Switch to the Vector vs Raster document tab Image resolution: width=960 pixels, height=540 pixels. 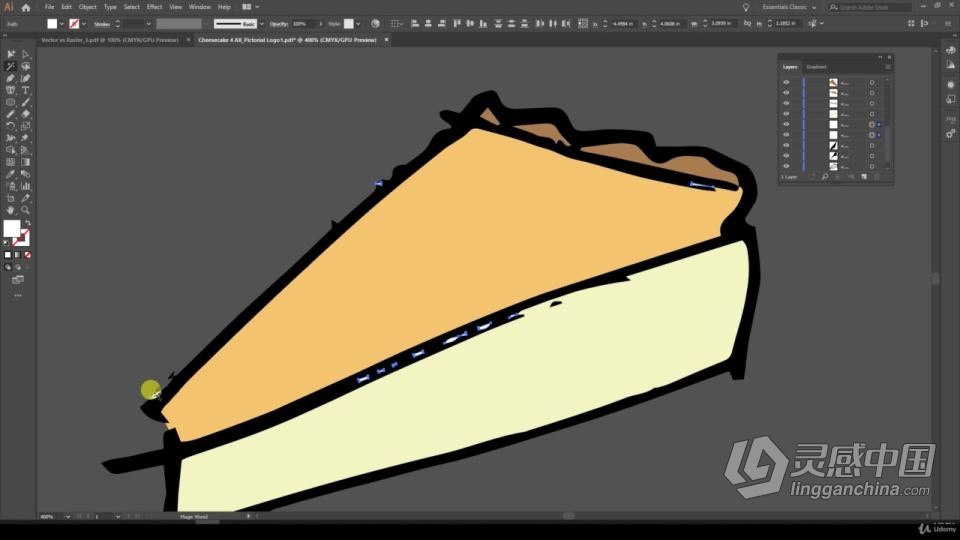(x=110, y=40)
